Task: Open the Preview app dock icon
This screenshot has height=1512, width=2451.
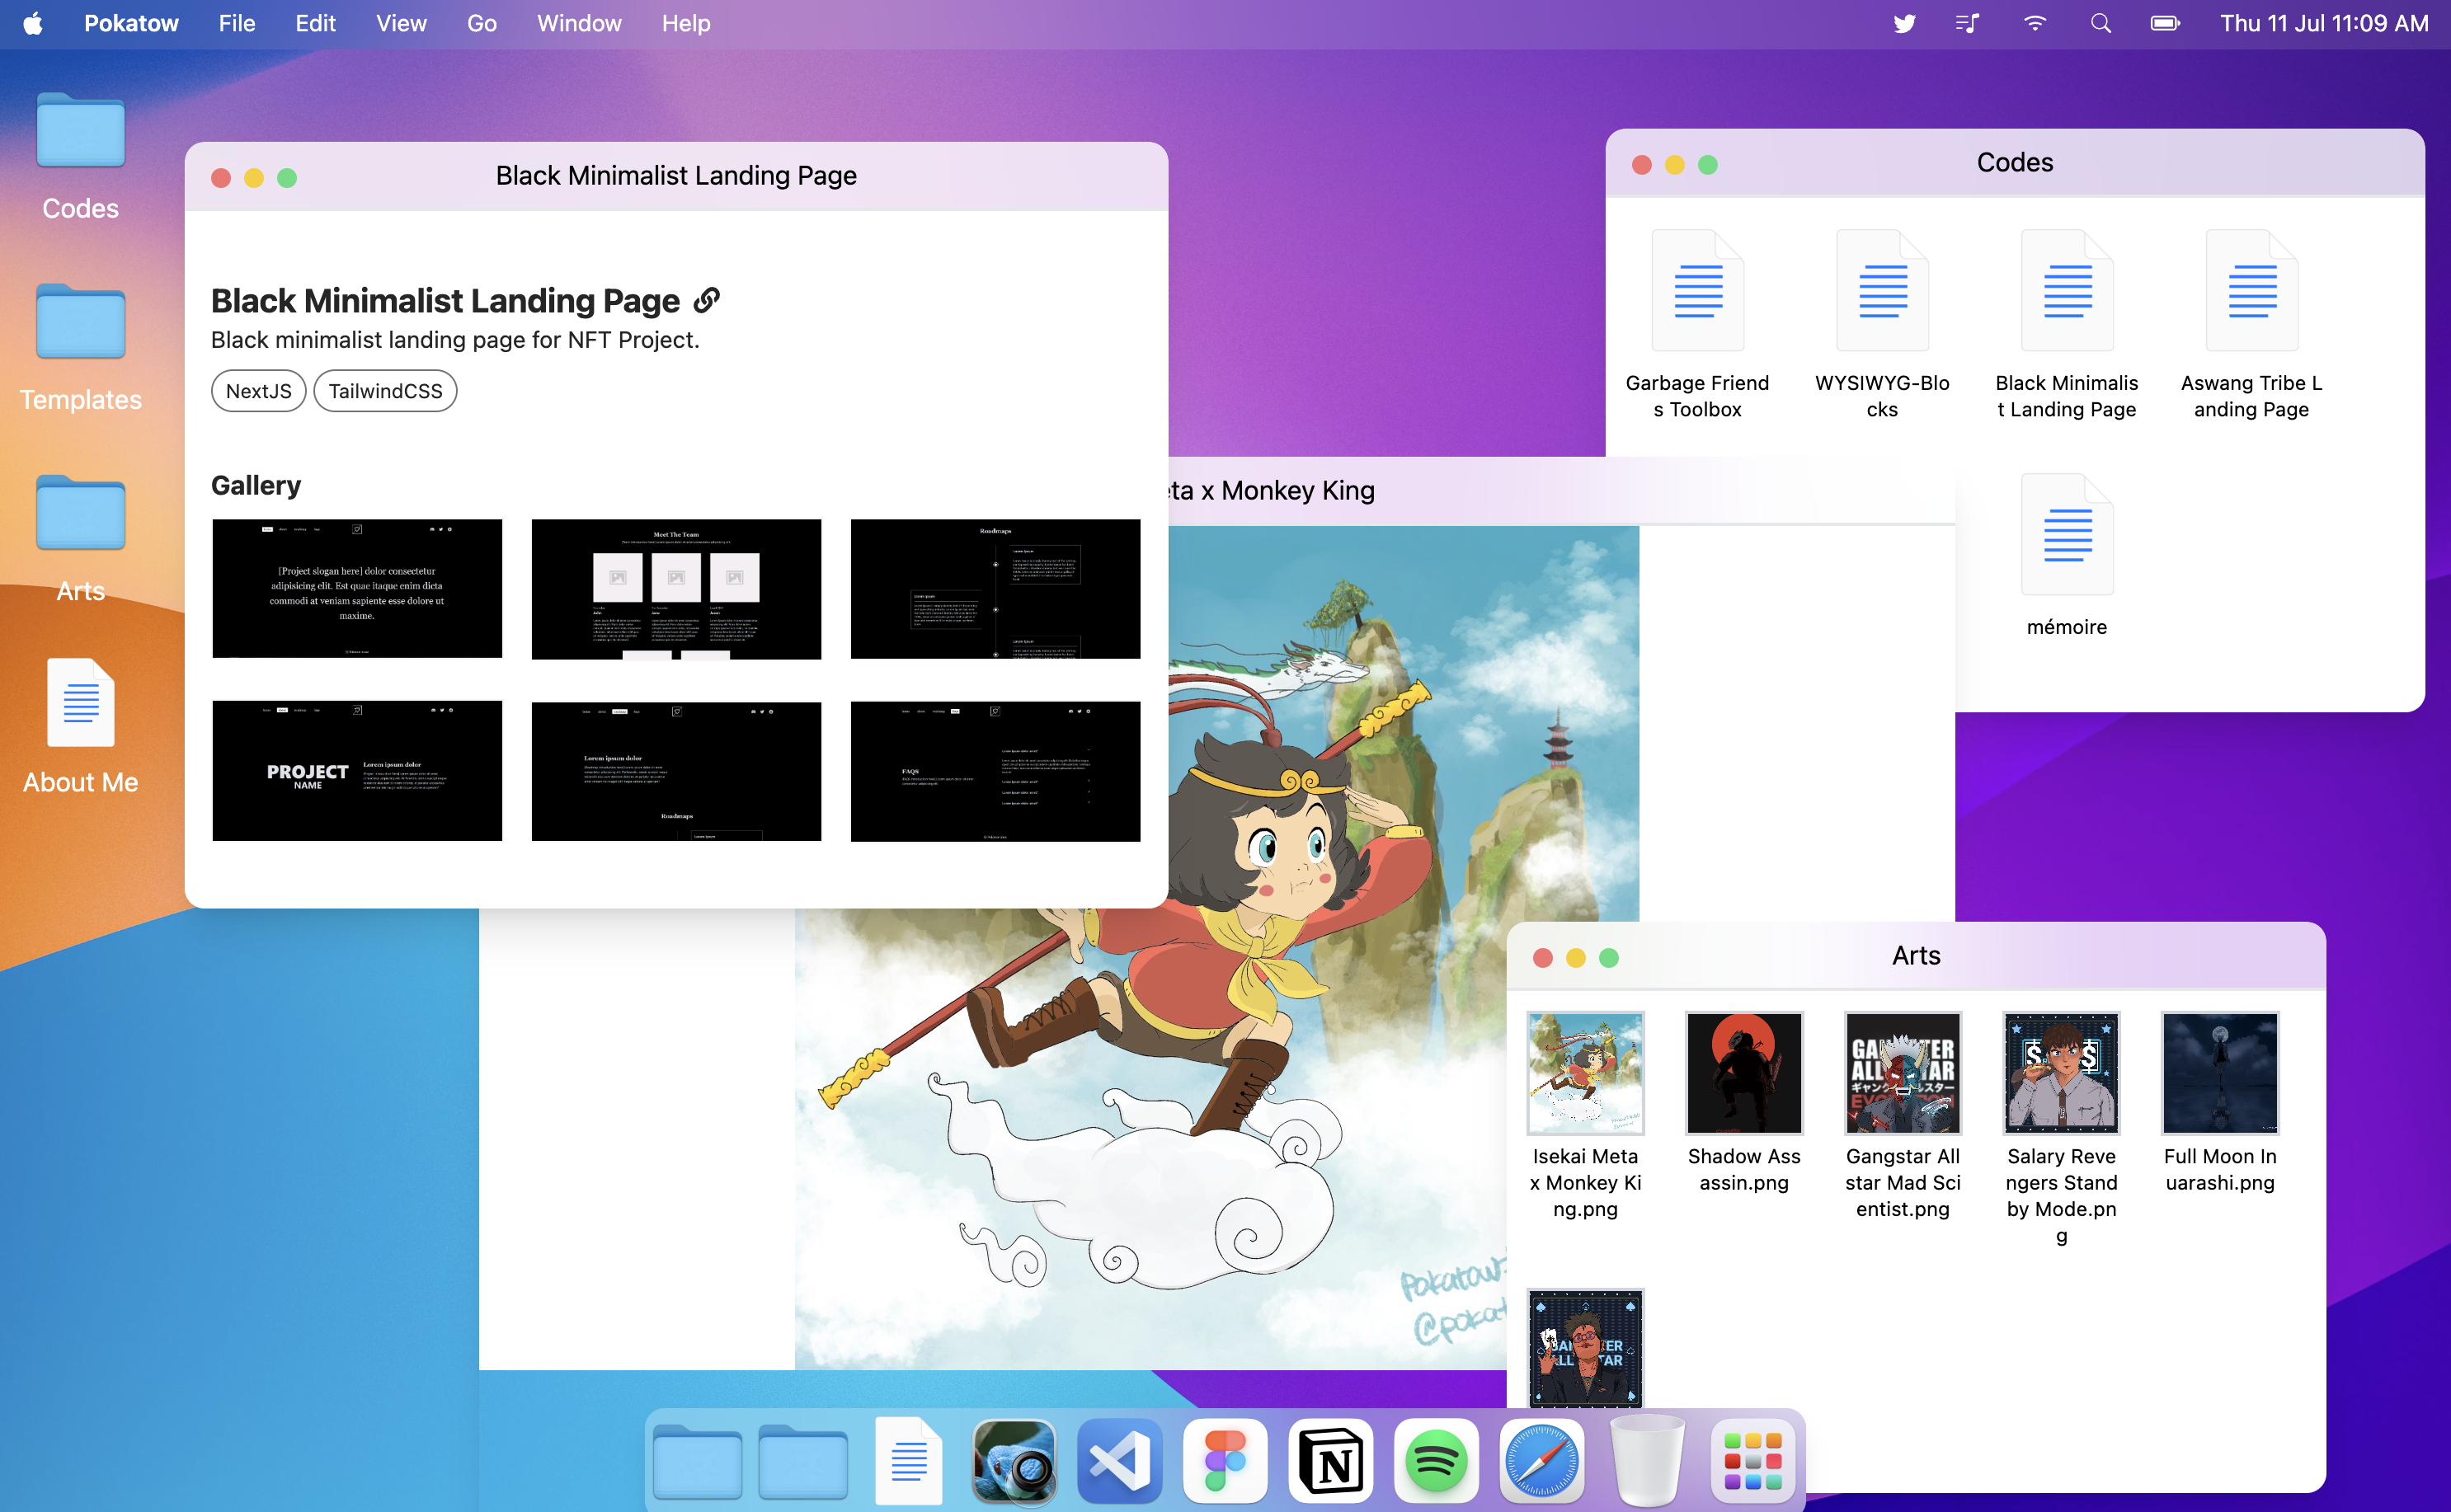Action: (1014, 1461)
